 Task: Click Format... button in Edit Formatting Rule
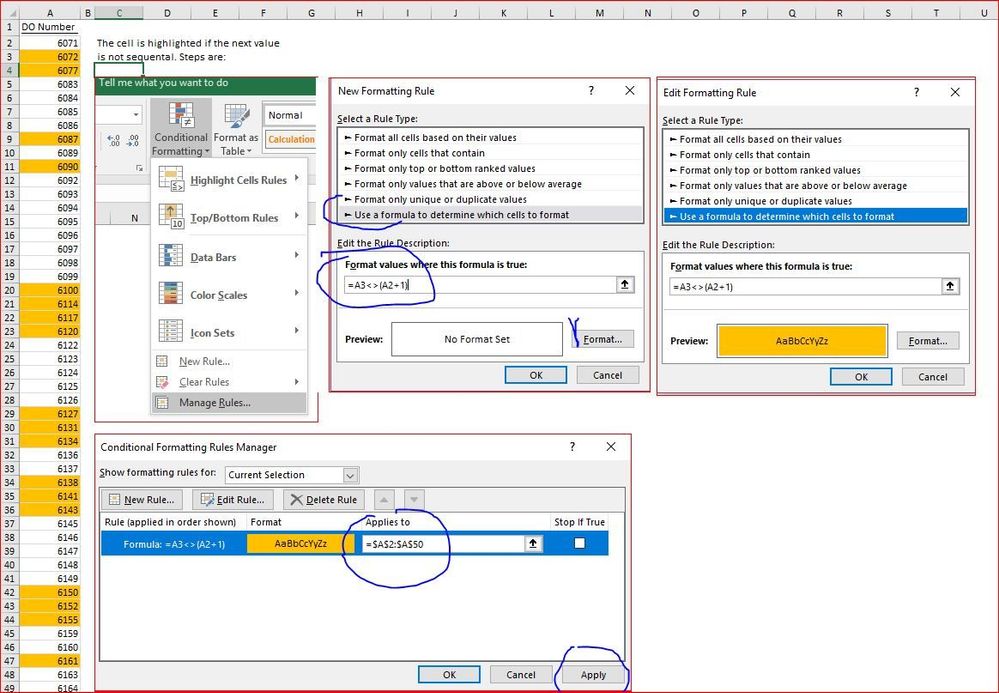coord(928,341)
